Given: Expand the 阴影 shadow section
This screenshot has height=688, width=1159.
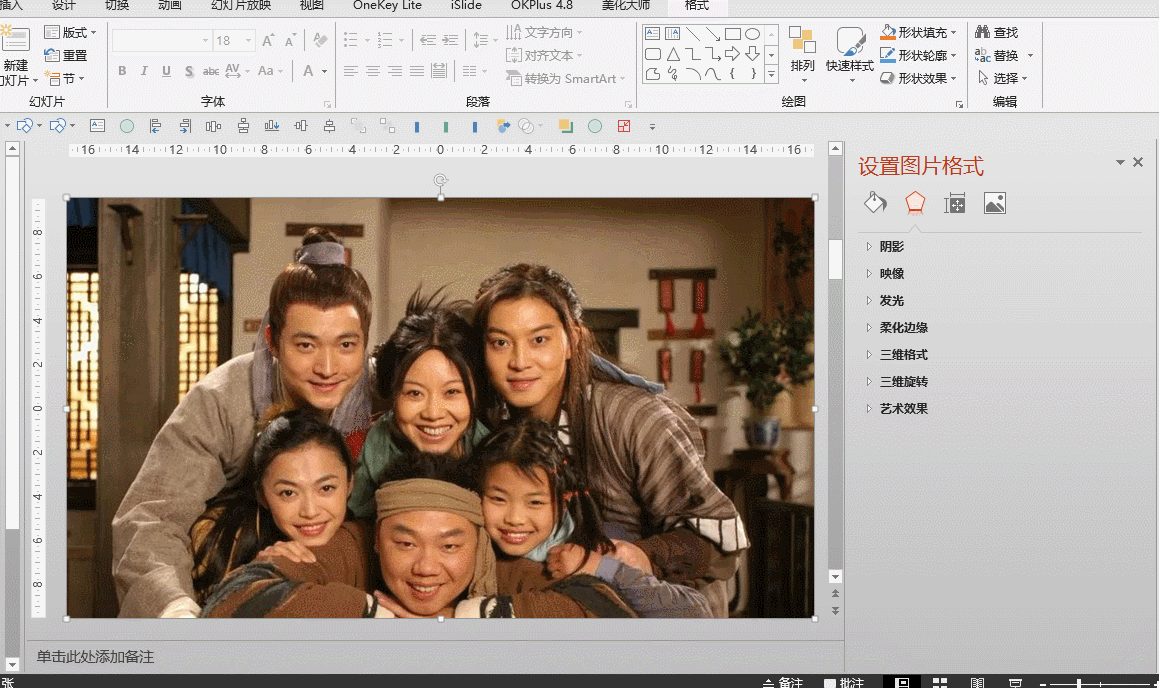Looking at the screenshot, I should (x=891, y=247).
